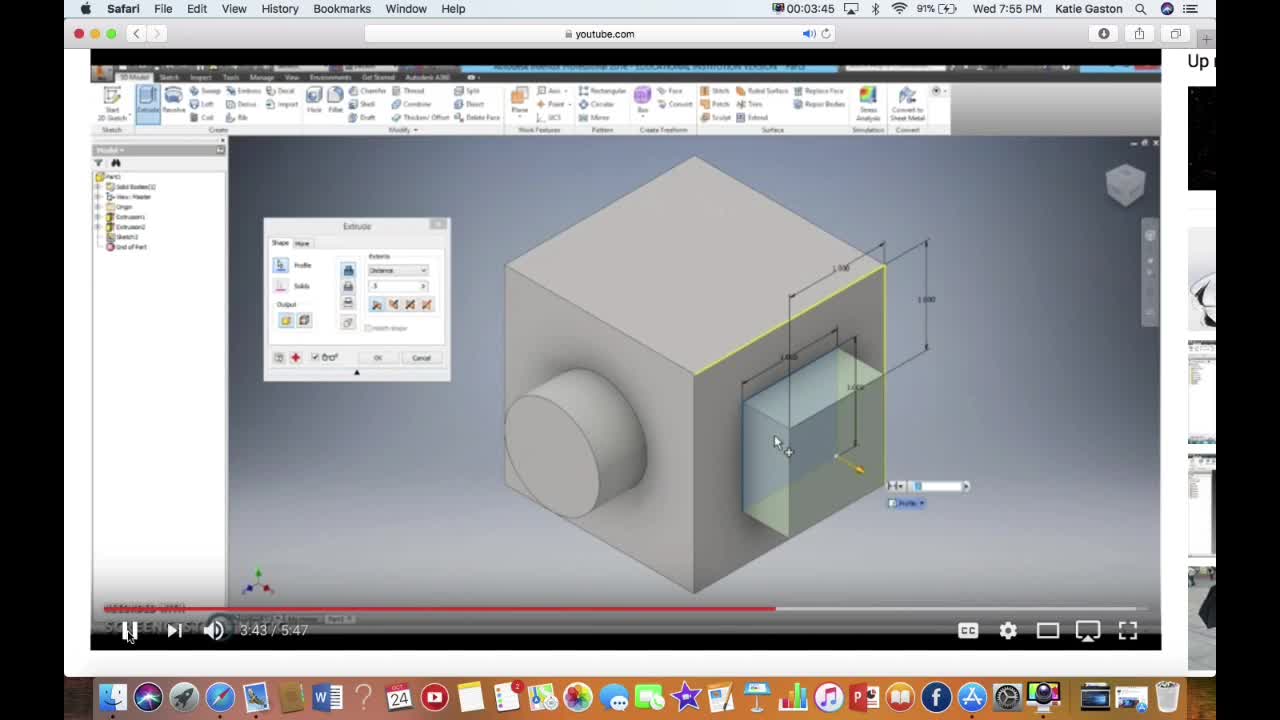Reload the page
Viewport: 1280px width, 720px height.
tap(825, 34)
